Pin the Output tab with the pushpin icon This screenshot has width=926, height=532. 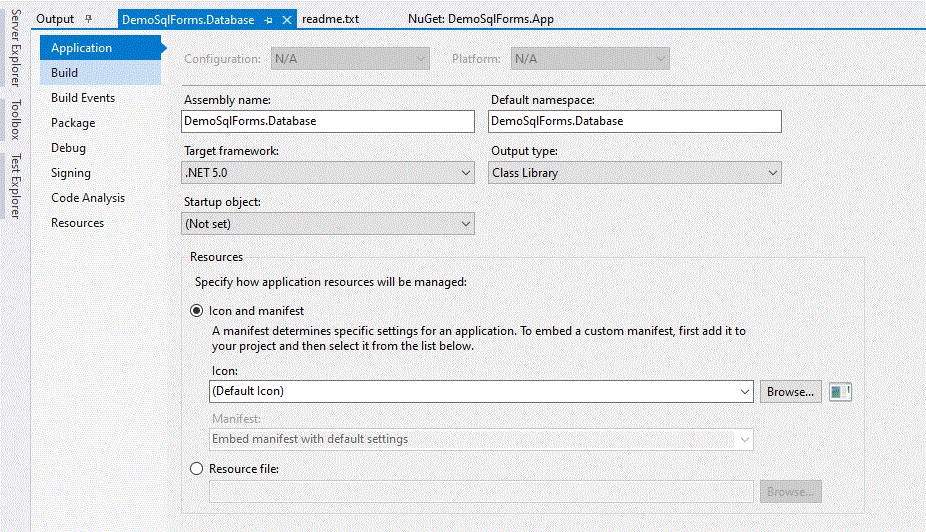(x=89, y=19)
